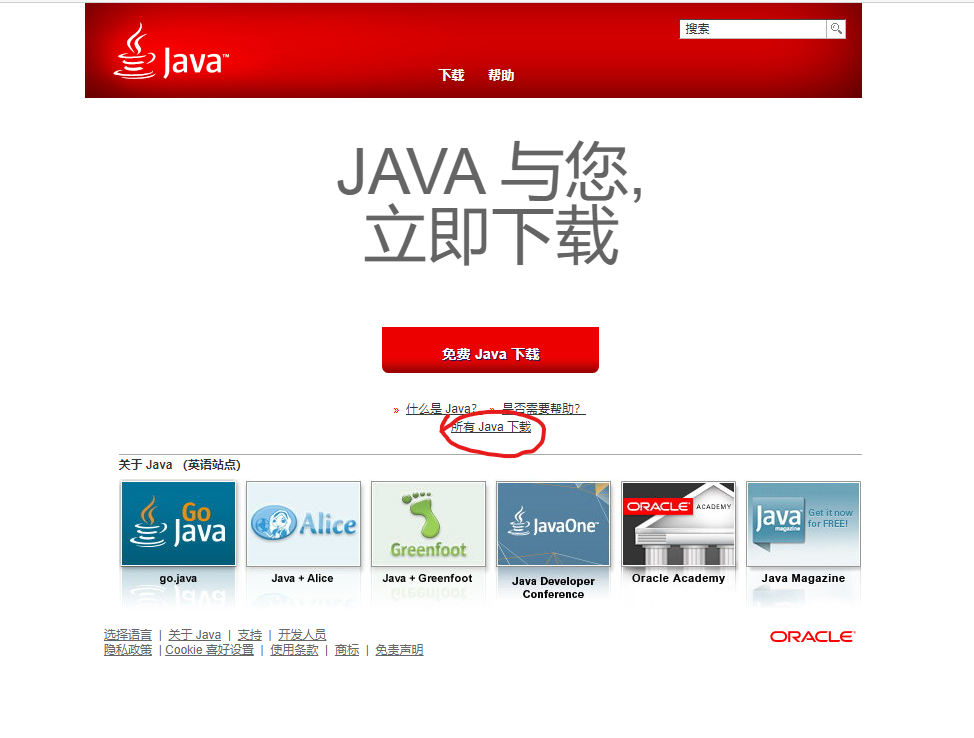The image size is (974, 738).
Task: Open the 开发人员 footer link
Action: point(302,635)
